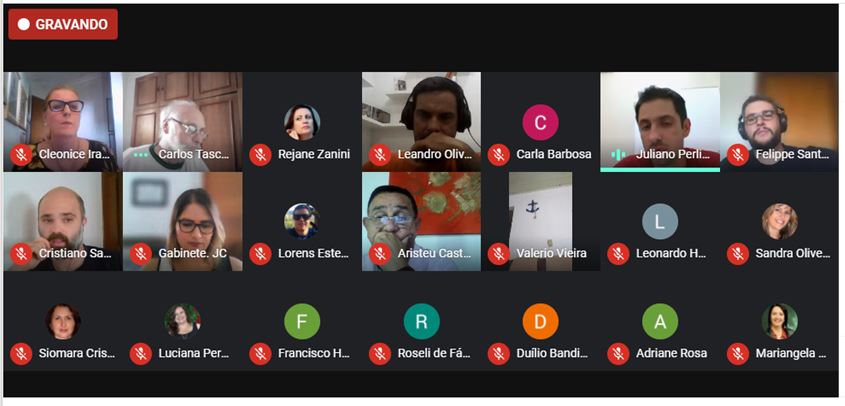845x406 pixels.
Task: Select the orange D avatar for Duílio Bandi
Action: [x=540, y=321]
